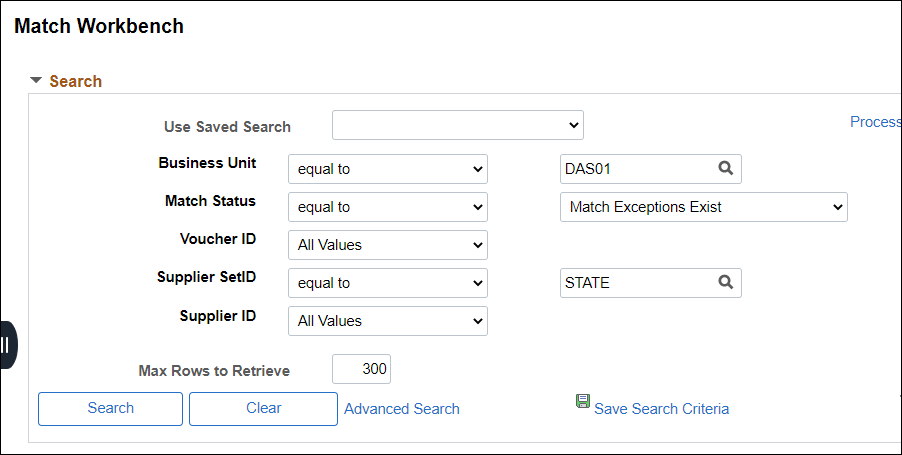Open the side panel handle on left edge
Image resolution: width=902 pixels, height=455 pixels.
pyautogui.click(x=7, y=345)
